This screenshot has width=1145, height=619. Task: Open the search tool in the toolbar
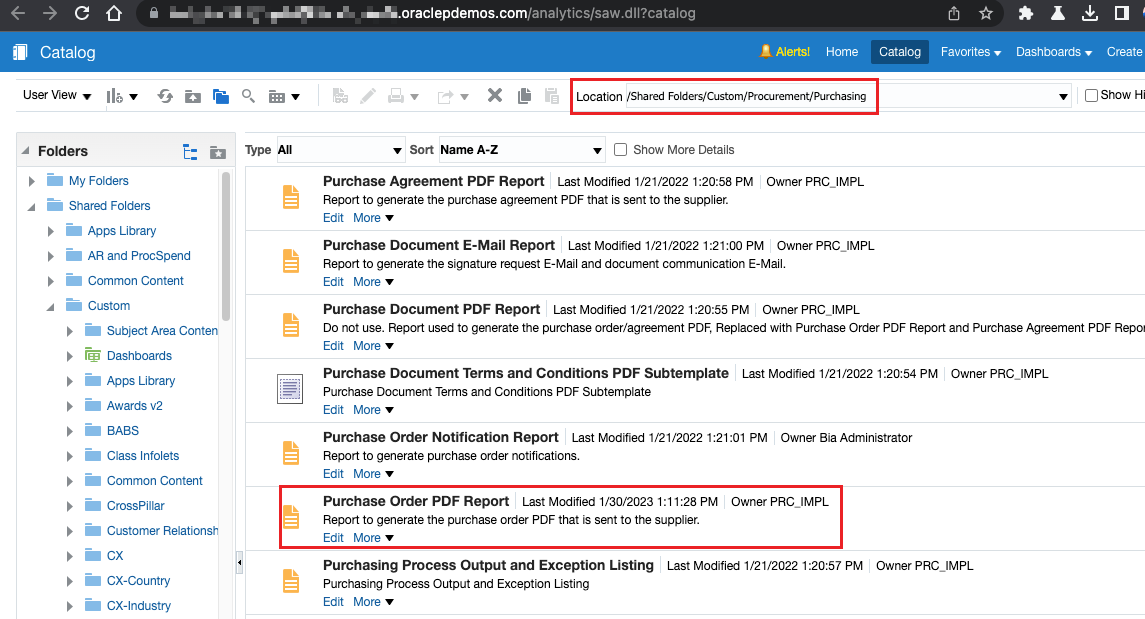click(x=247, y=95)
